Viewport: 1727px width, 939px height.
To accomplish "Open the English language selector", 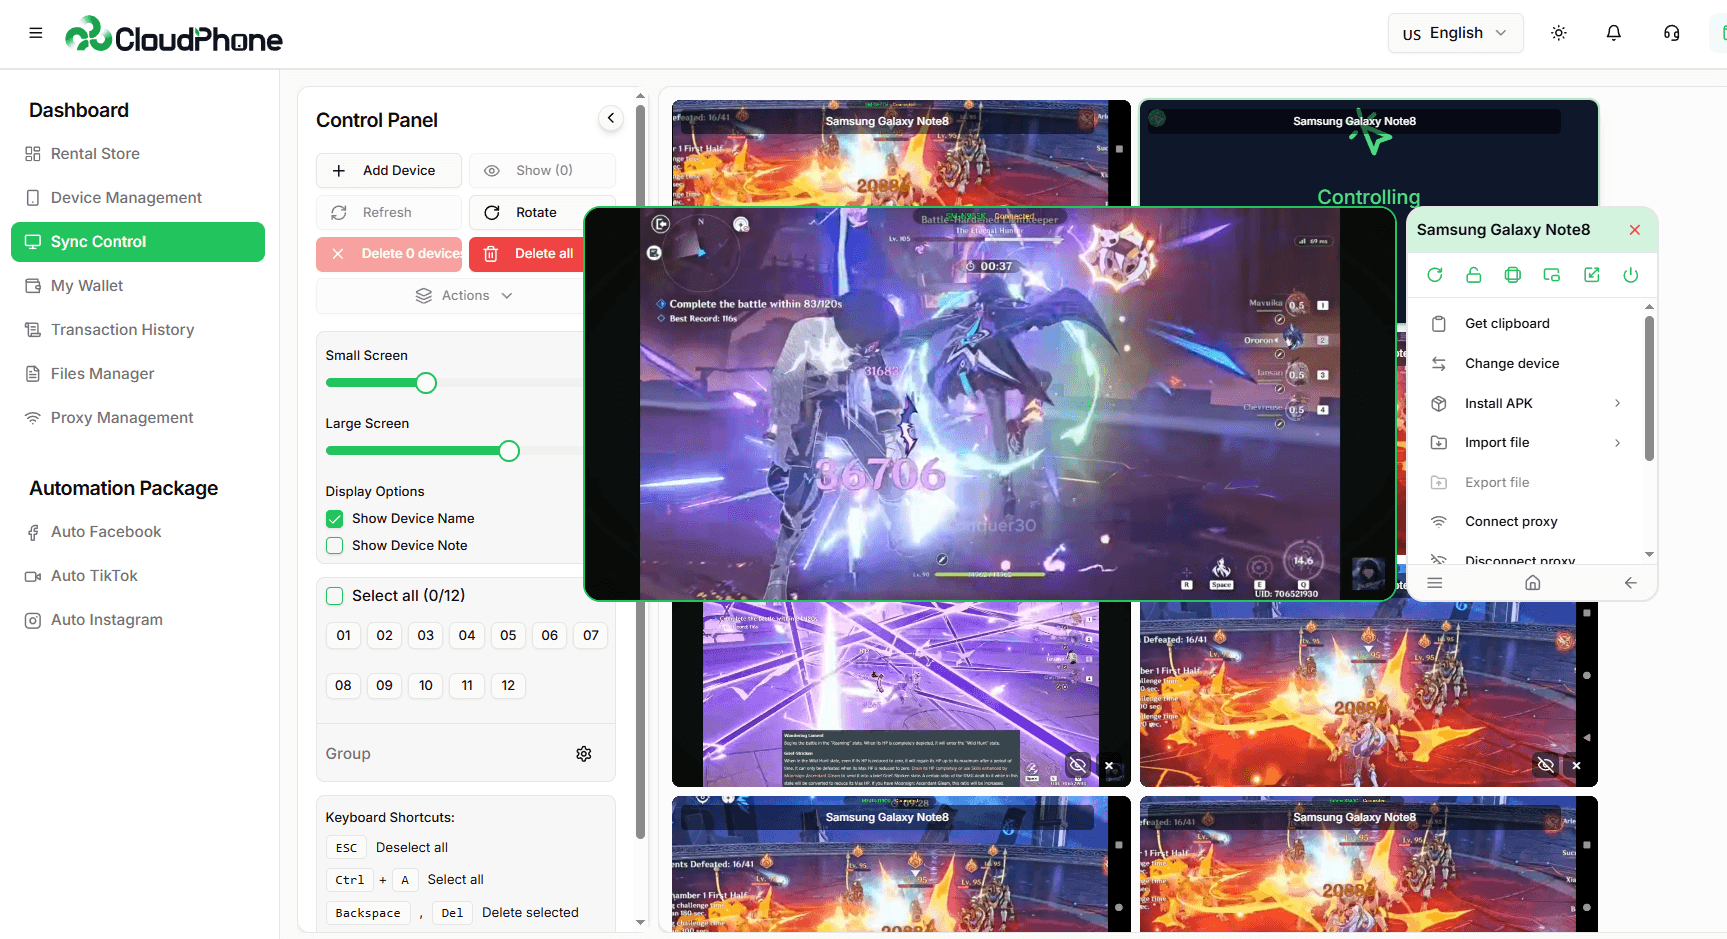I will 1455,33.
